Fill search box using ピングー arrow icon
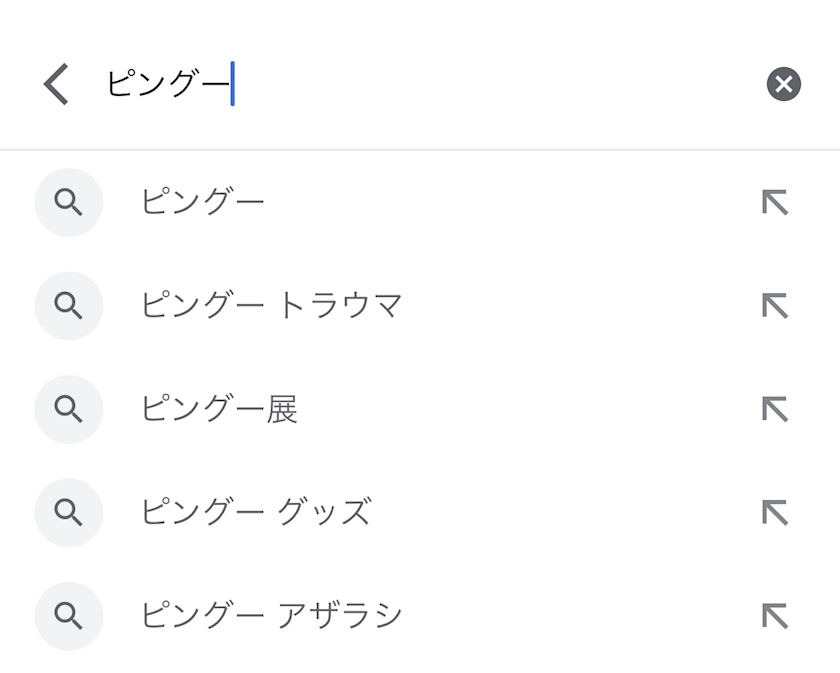 (x=775, y=203)
